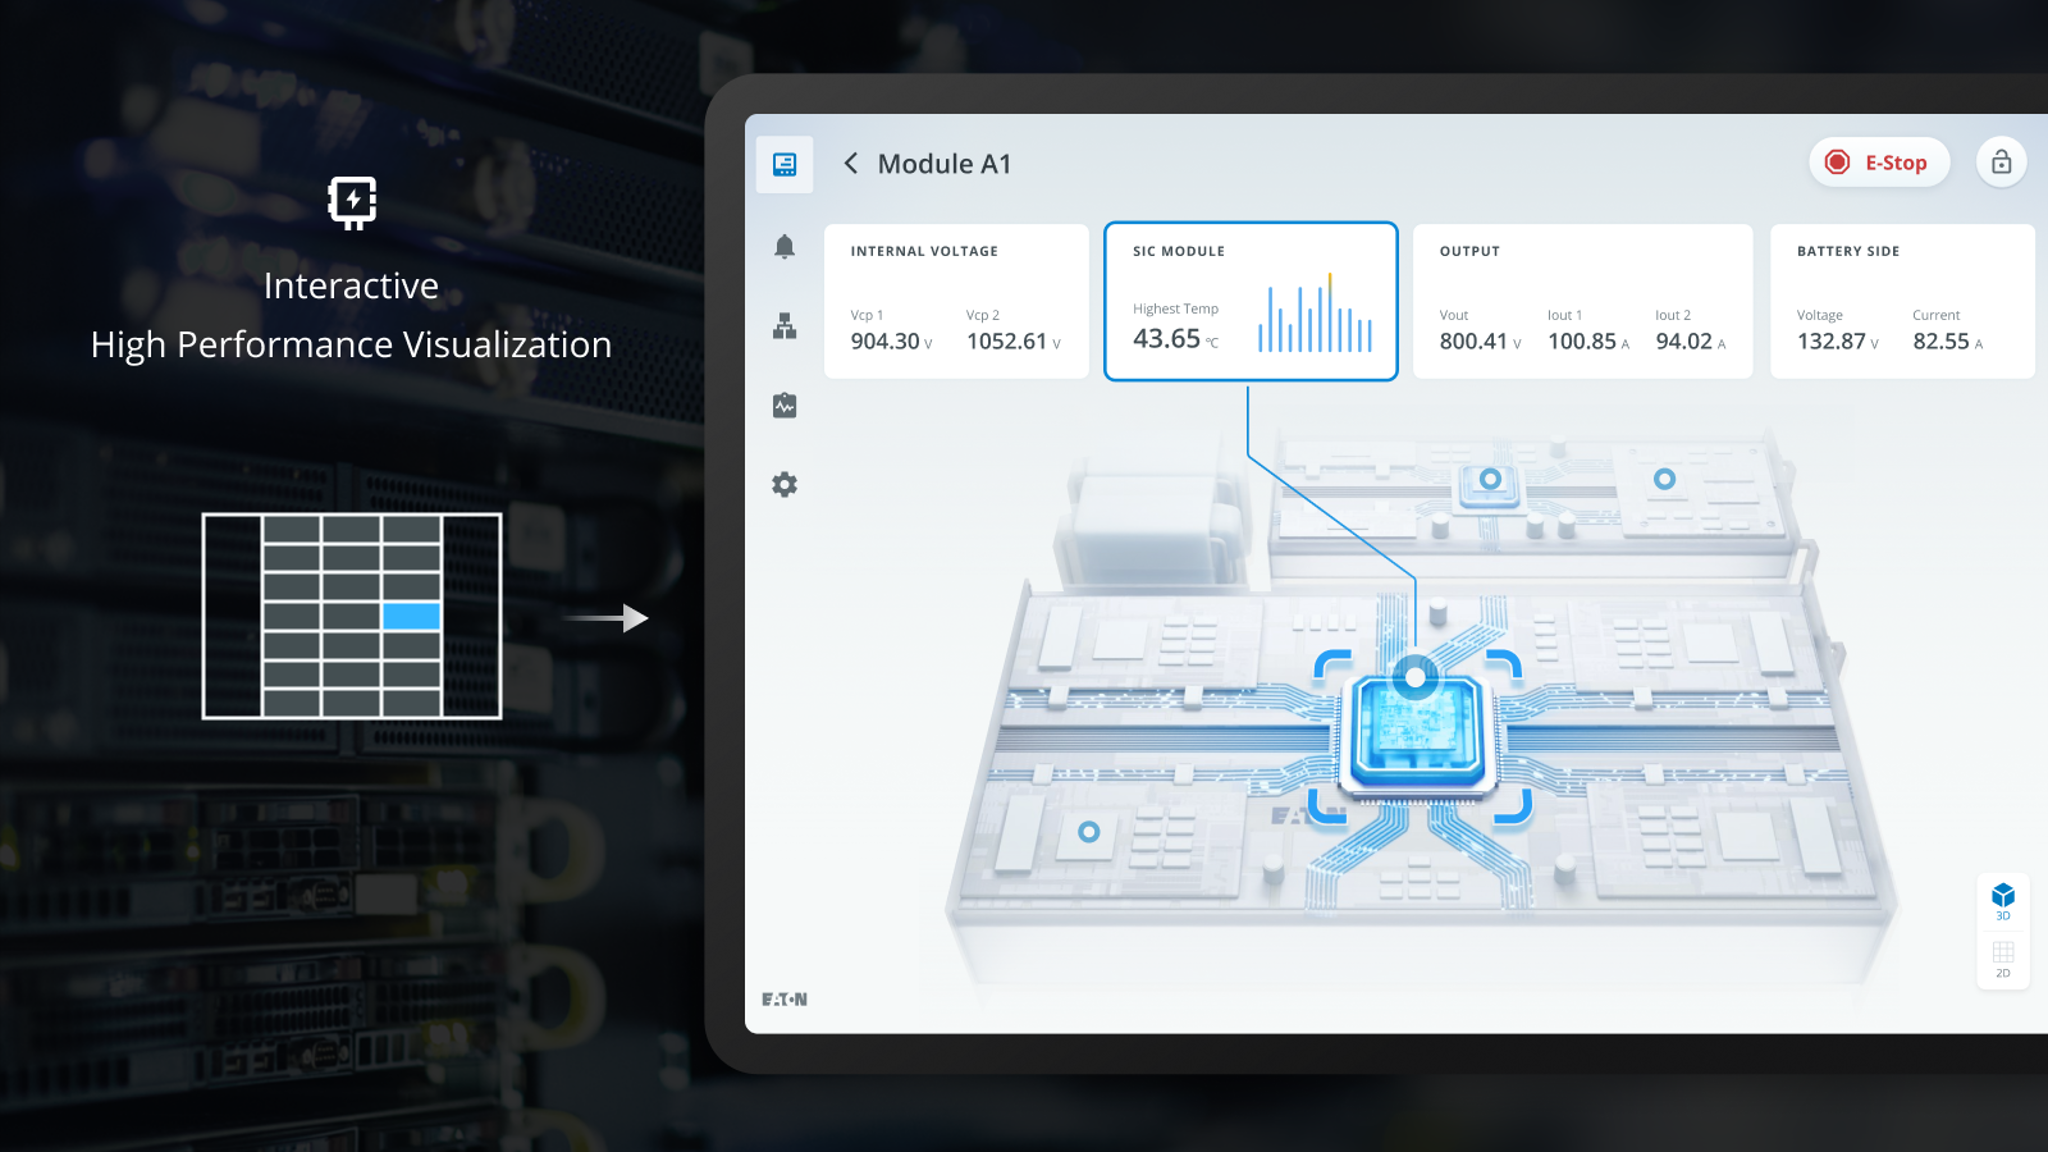Open the network hierarchy icon in sidebar

(x=784, y=326)
